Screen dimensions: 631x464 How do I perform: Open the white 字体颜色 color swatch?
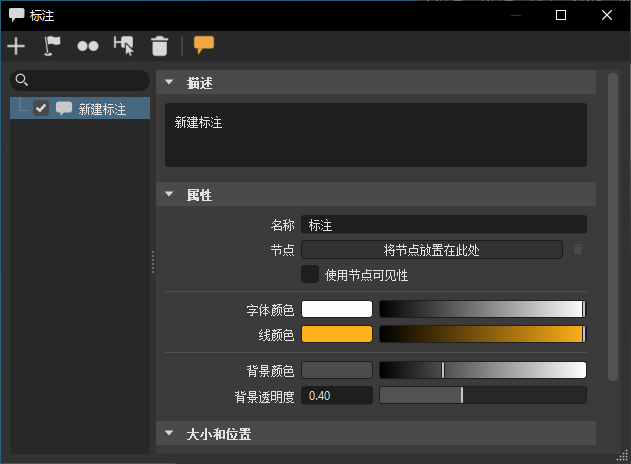(x=337, y=309)
